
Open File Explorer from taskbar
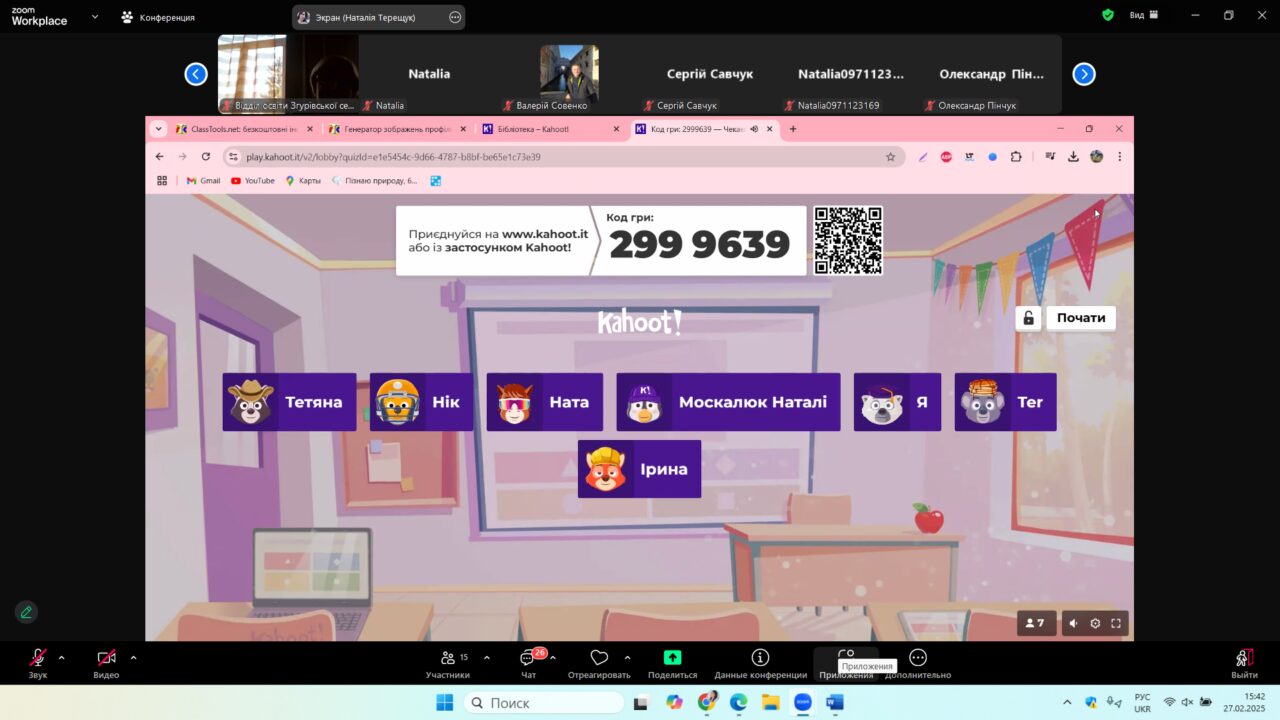(770, 703)
